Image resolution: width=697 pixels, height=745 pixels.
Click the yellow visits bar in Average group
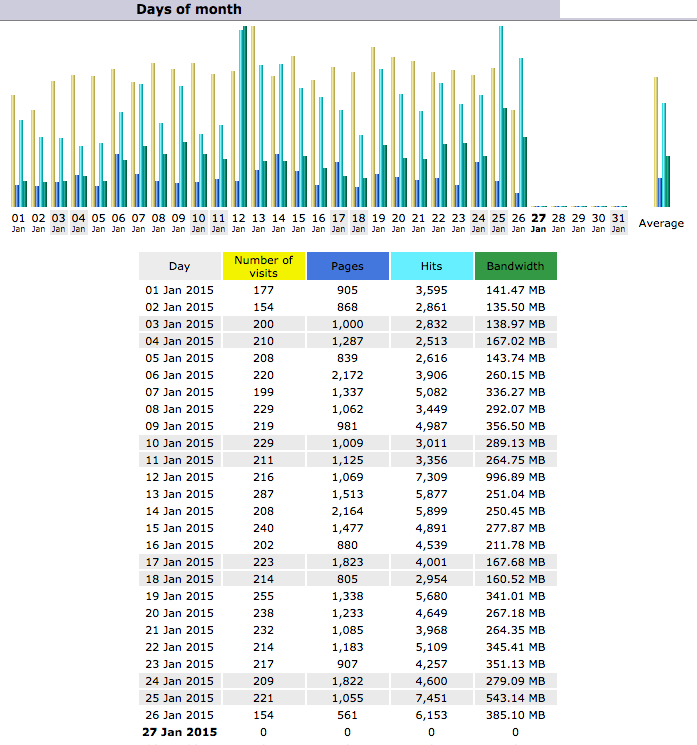tap(656, 140)
